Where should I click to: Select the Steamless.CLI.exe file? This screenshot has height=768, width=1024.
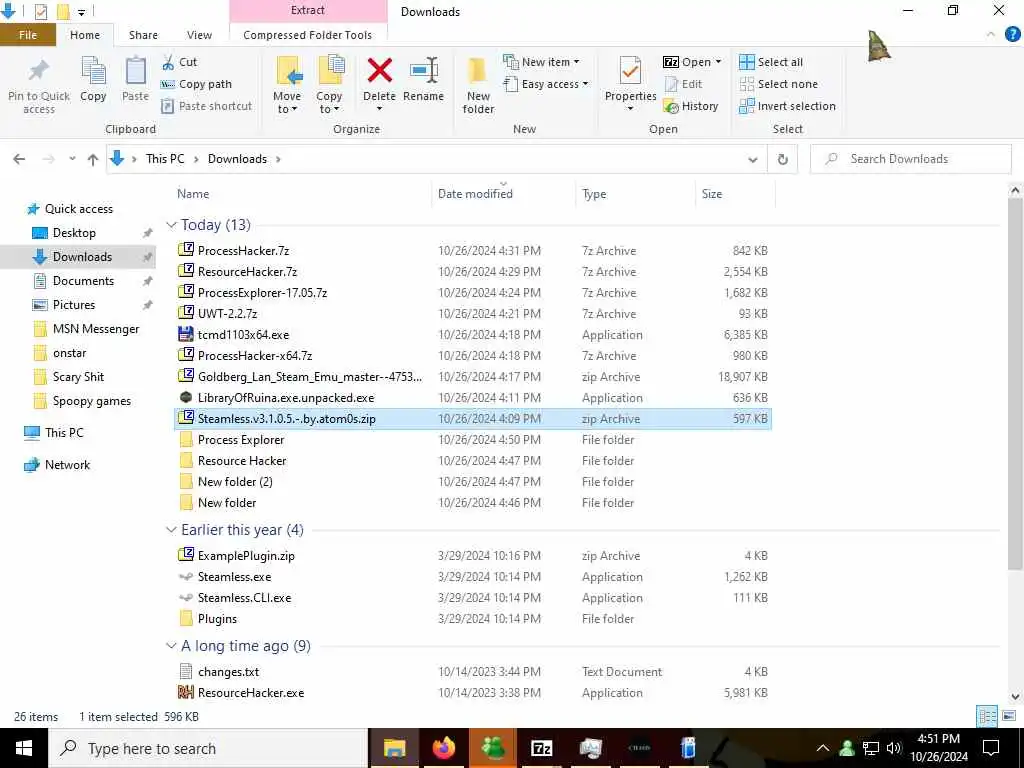[473, 598]
